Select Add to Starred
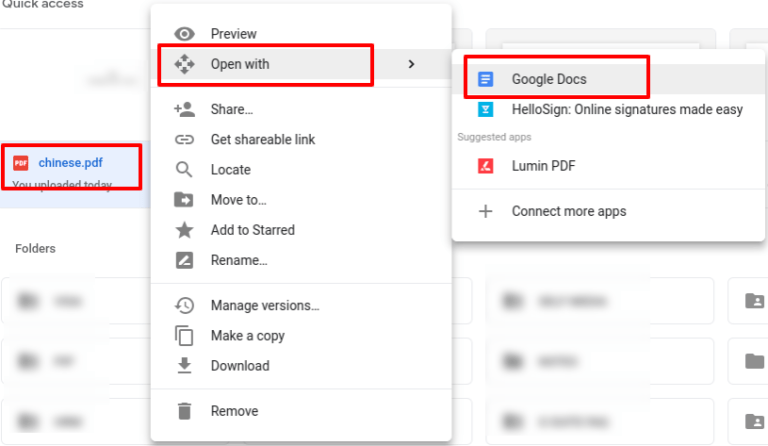Viewport: 768px width, 446px height. point(301,230)
